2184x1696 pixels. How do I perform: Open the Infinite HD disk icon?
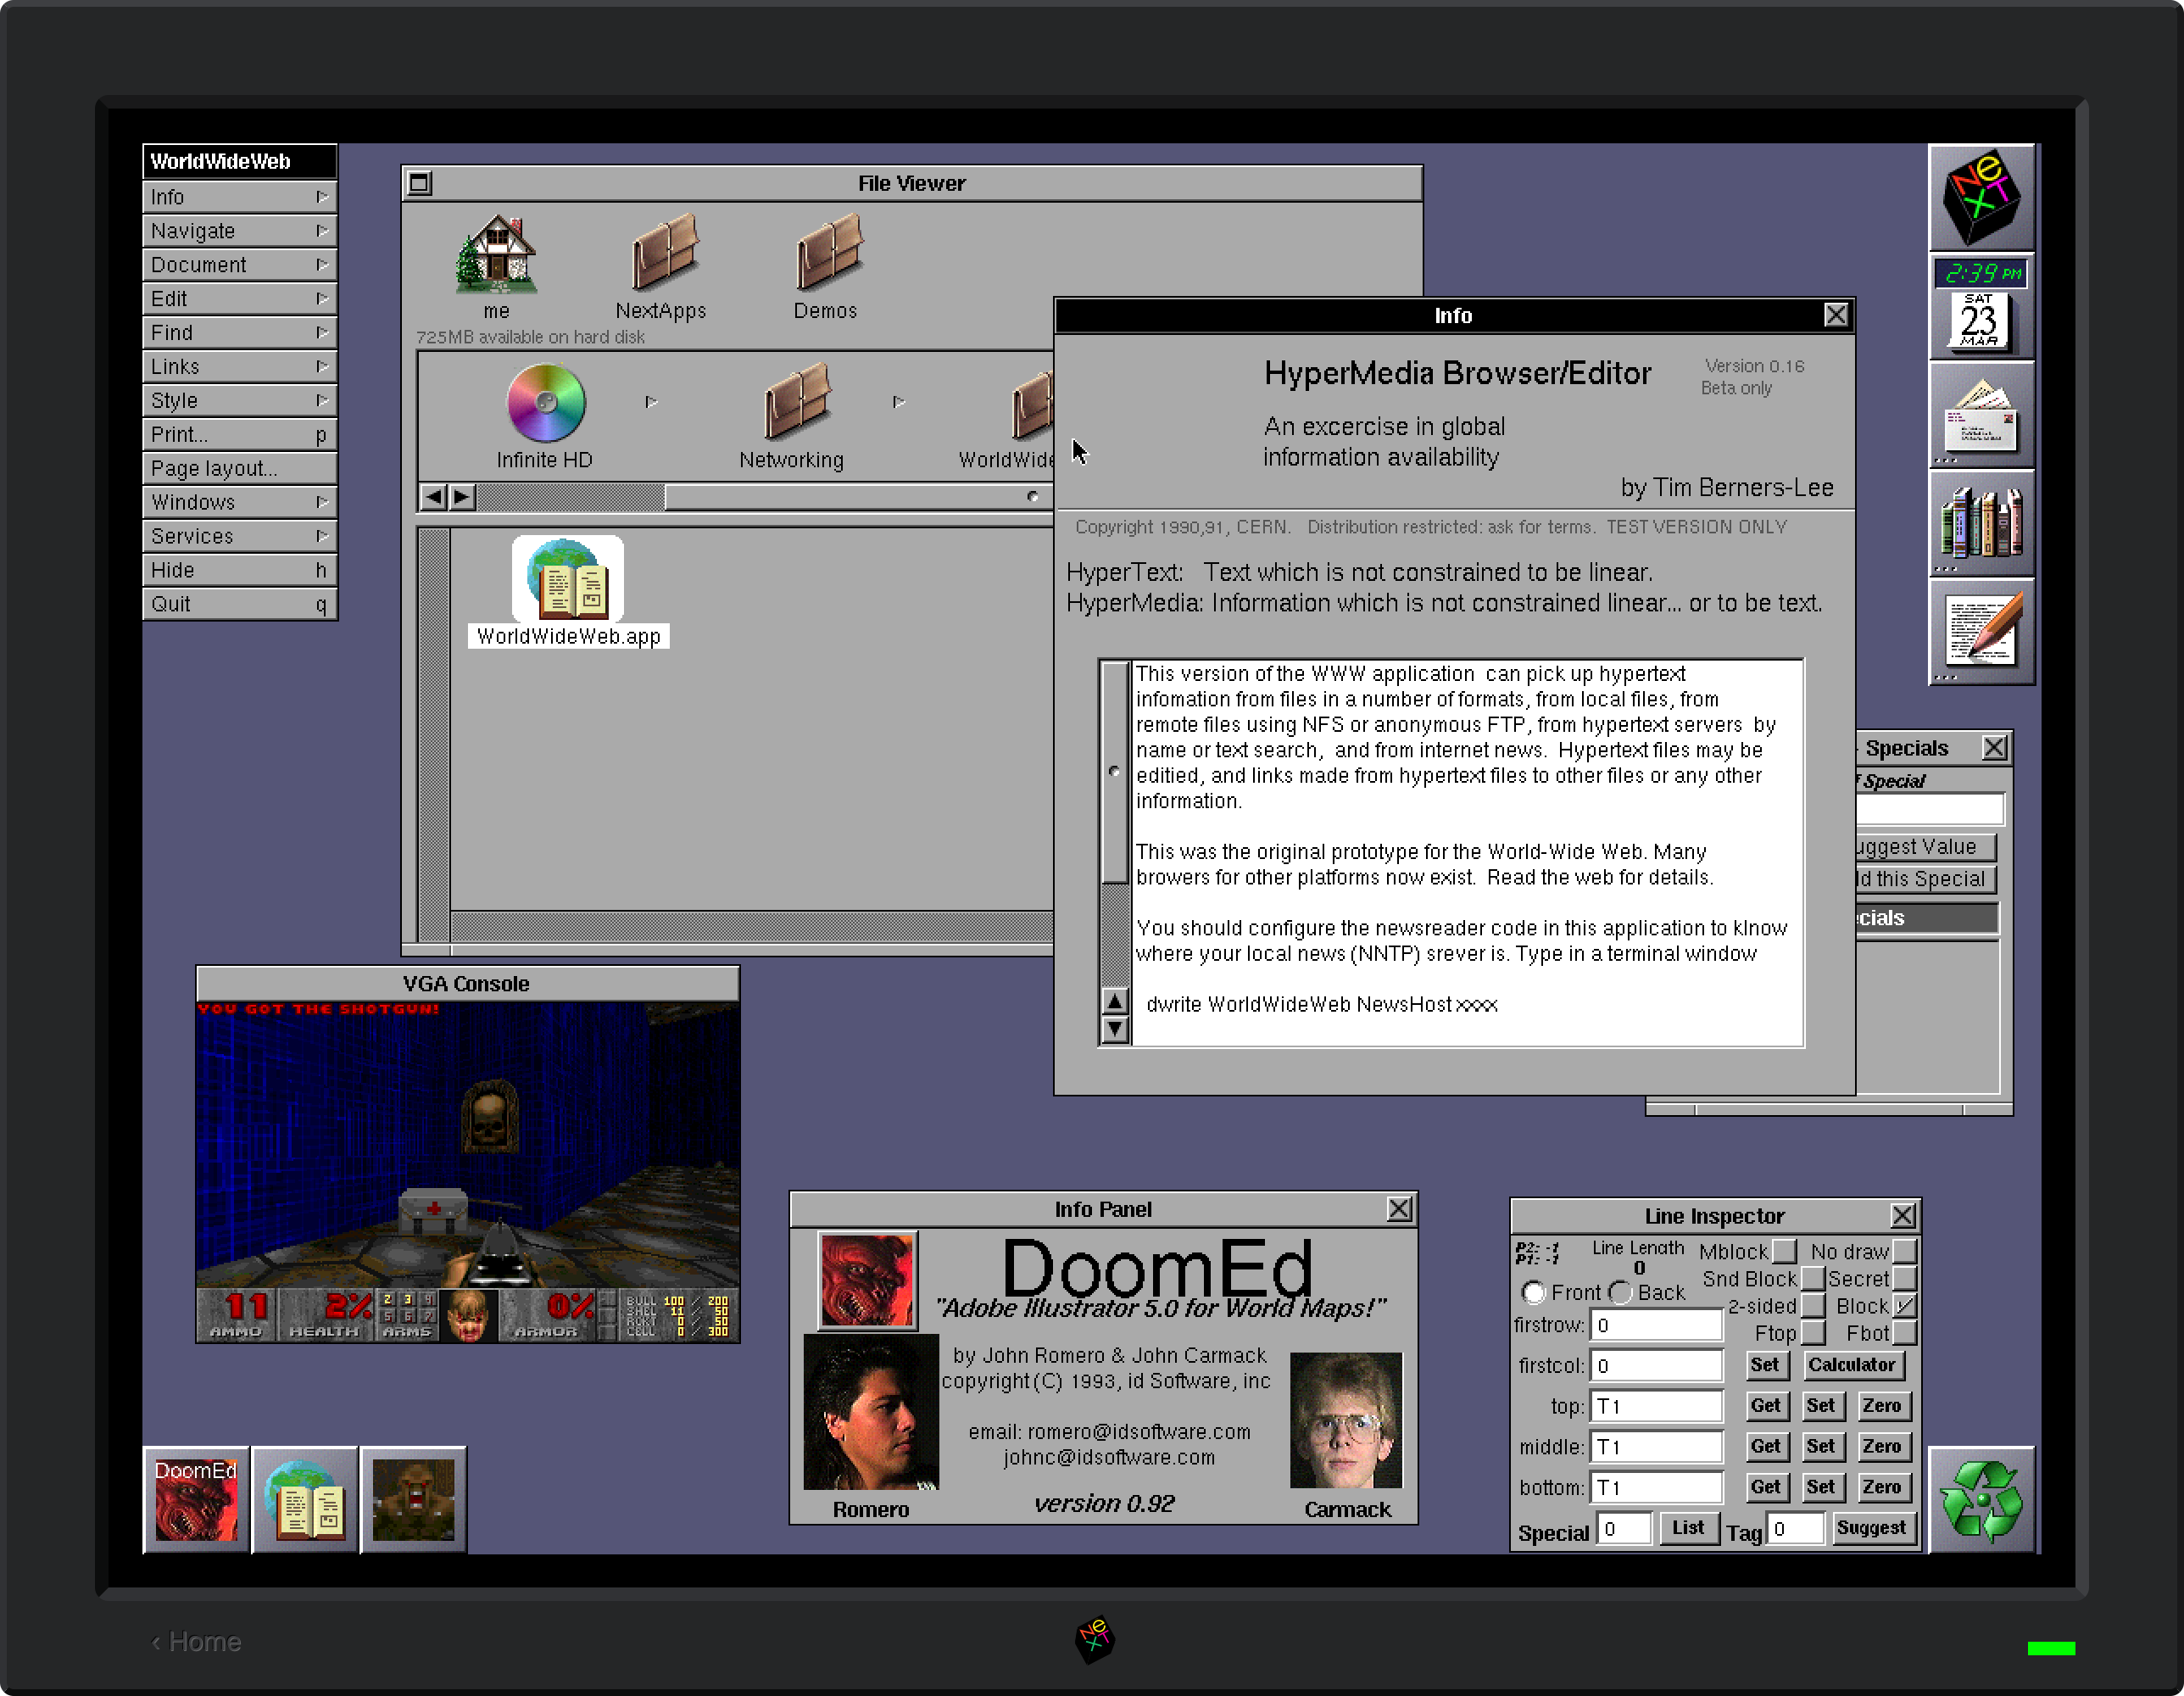545,403
